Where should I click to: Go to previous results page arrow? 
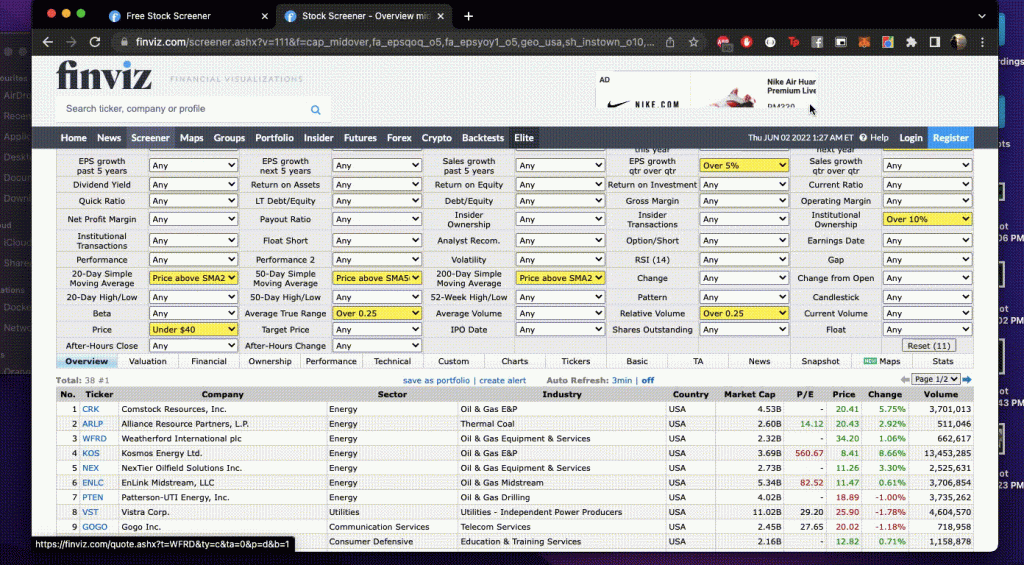(905, 380)
